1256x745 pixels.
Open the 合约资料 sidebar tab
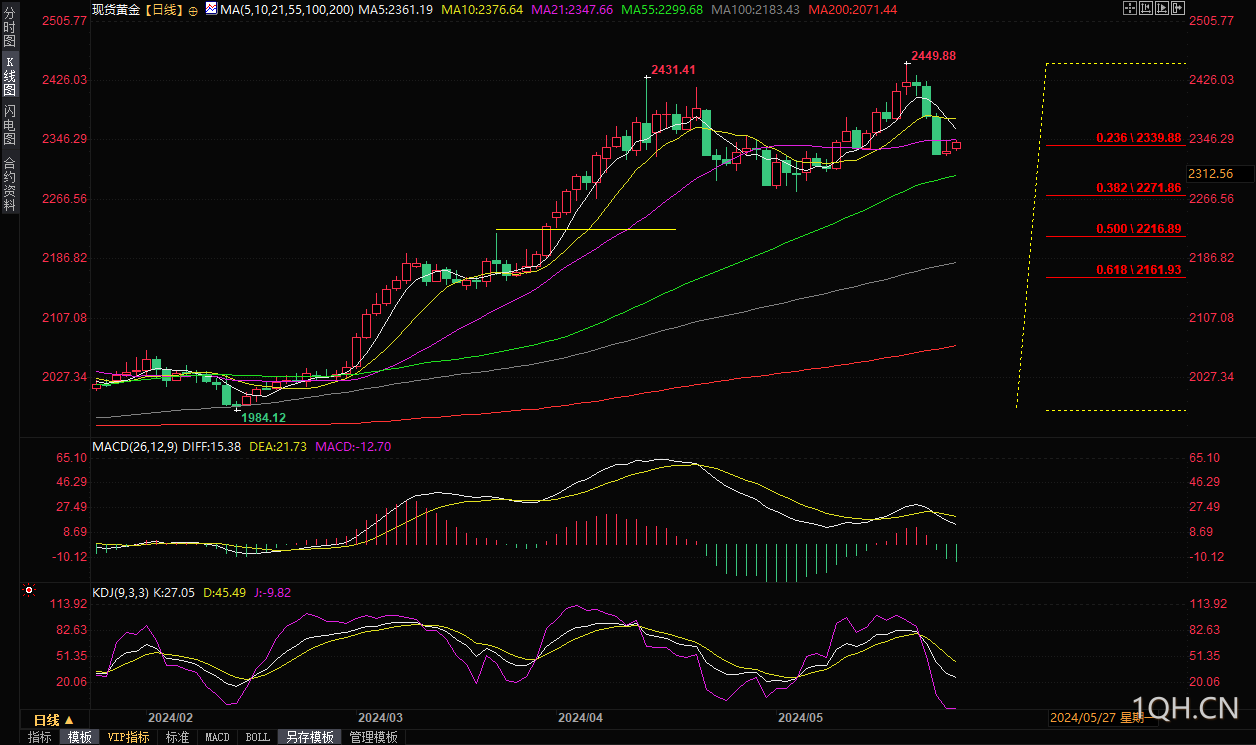point(9,184)
